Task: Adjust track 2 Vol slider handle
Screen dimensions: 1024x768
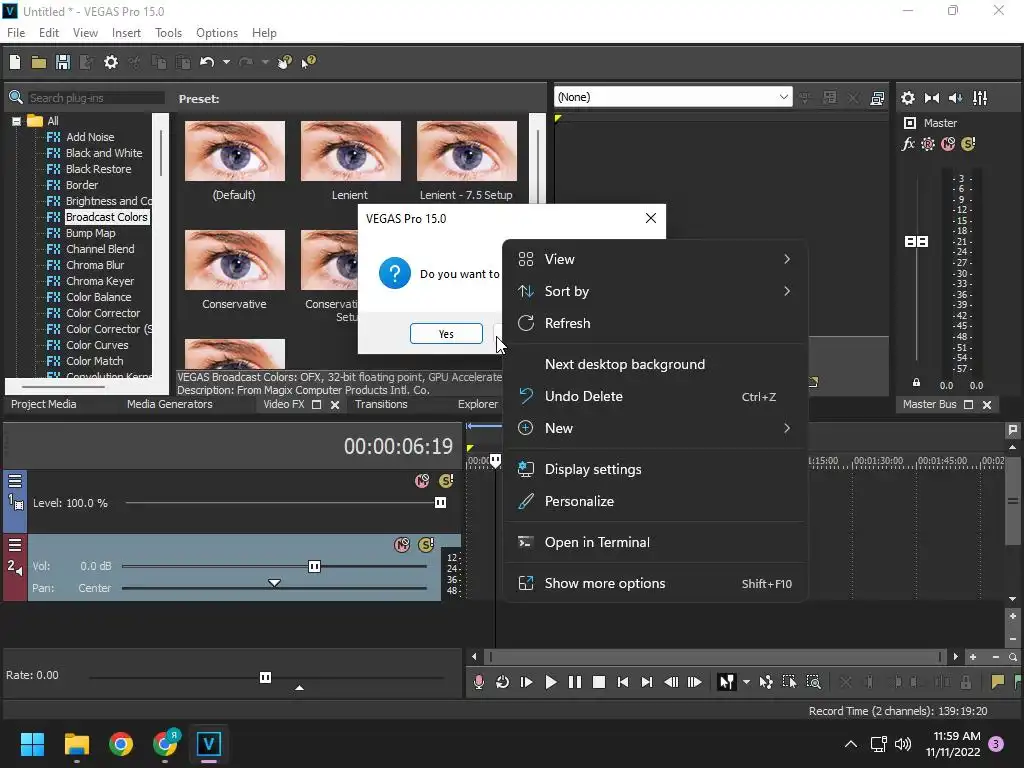Action: click(314, 566)
